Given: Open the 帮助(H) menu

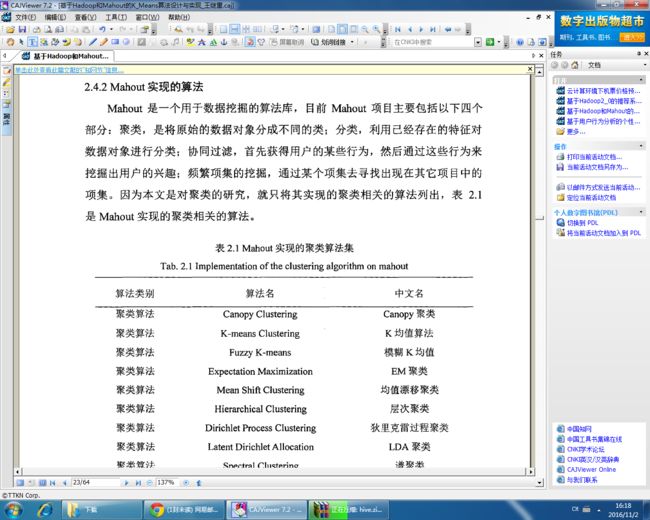Looking at the screenshot, I should 179,17.
